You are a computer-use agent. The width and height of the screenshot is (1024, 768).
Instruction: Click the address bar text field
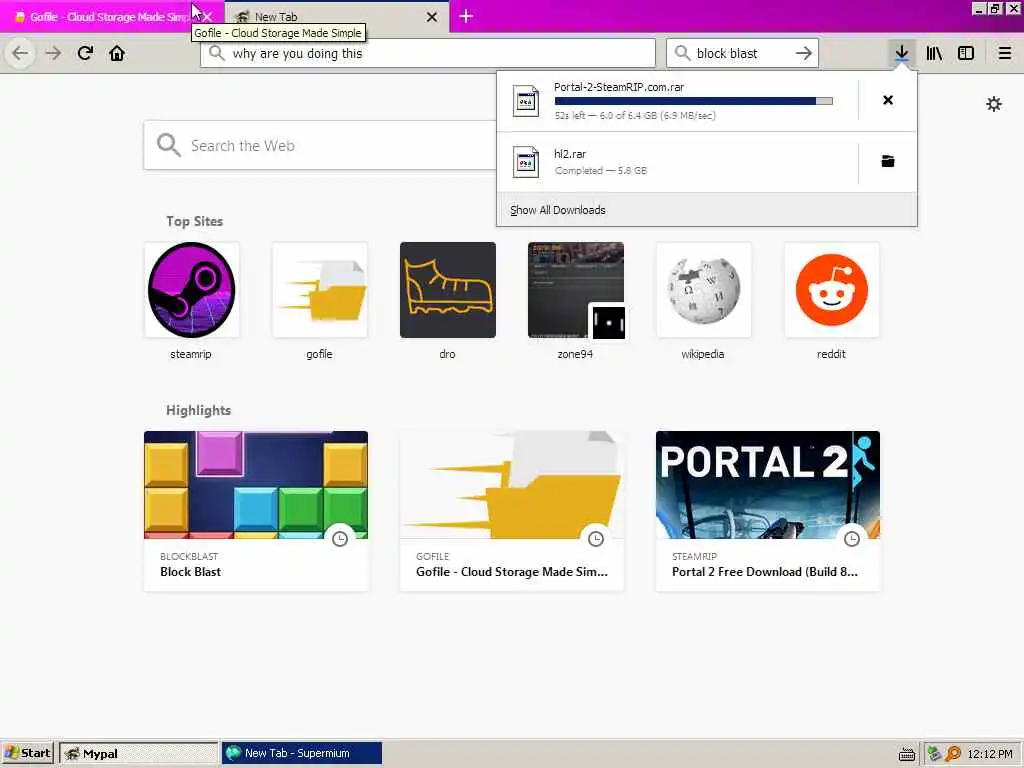pos(428,53)
